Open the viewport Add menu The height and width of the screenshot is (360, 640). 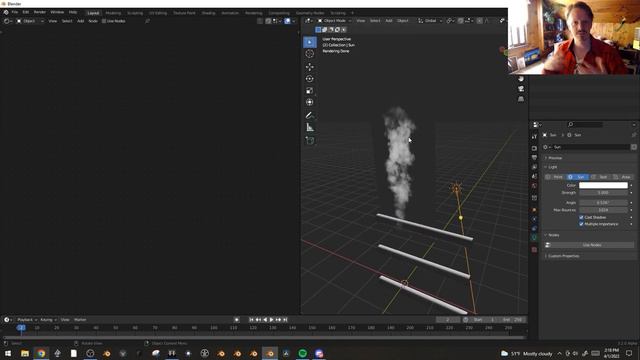pyautogui.click(x=389, y=21)
